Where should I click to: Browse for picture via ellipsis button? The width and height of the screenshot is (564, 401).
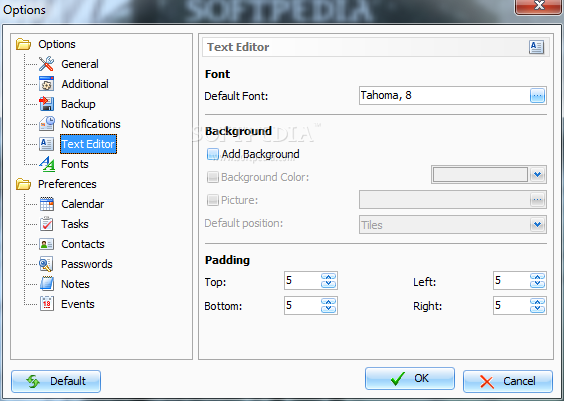click(x=537, y=200)
